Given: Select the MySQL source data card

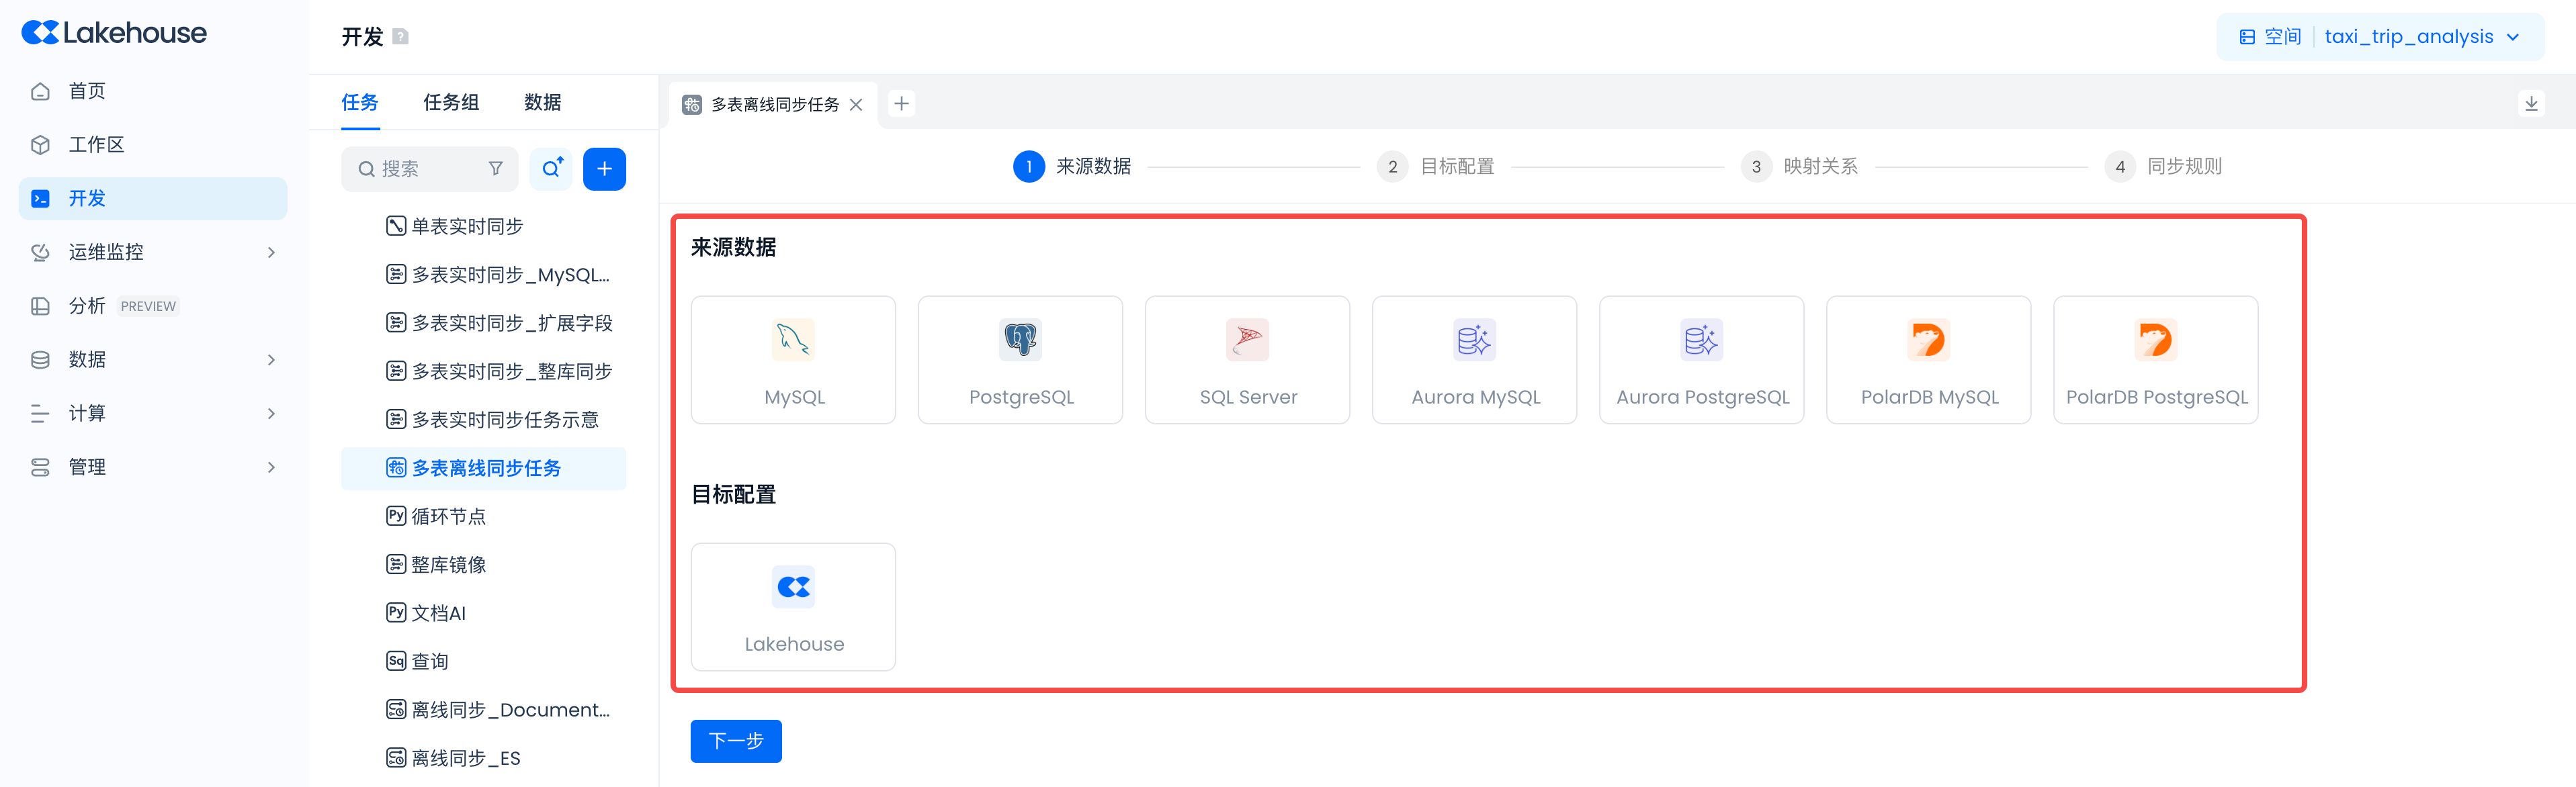Looking at the screenshot, I should [x=793, y=359].
